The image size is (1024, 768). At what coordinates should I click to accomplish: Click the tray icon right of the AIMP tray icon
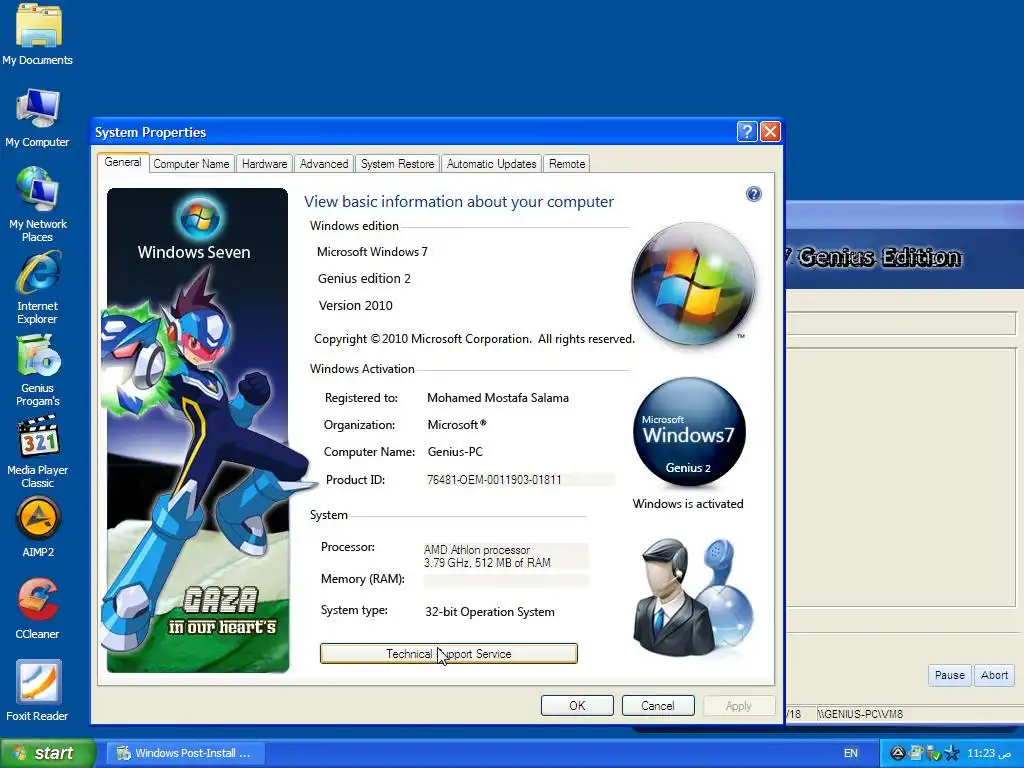coord(916,753)
